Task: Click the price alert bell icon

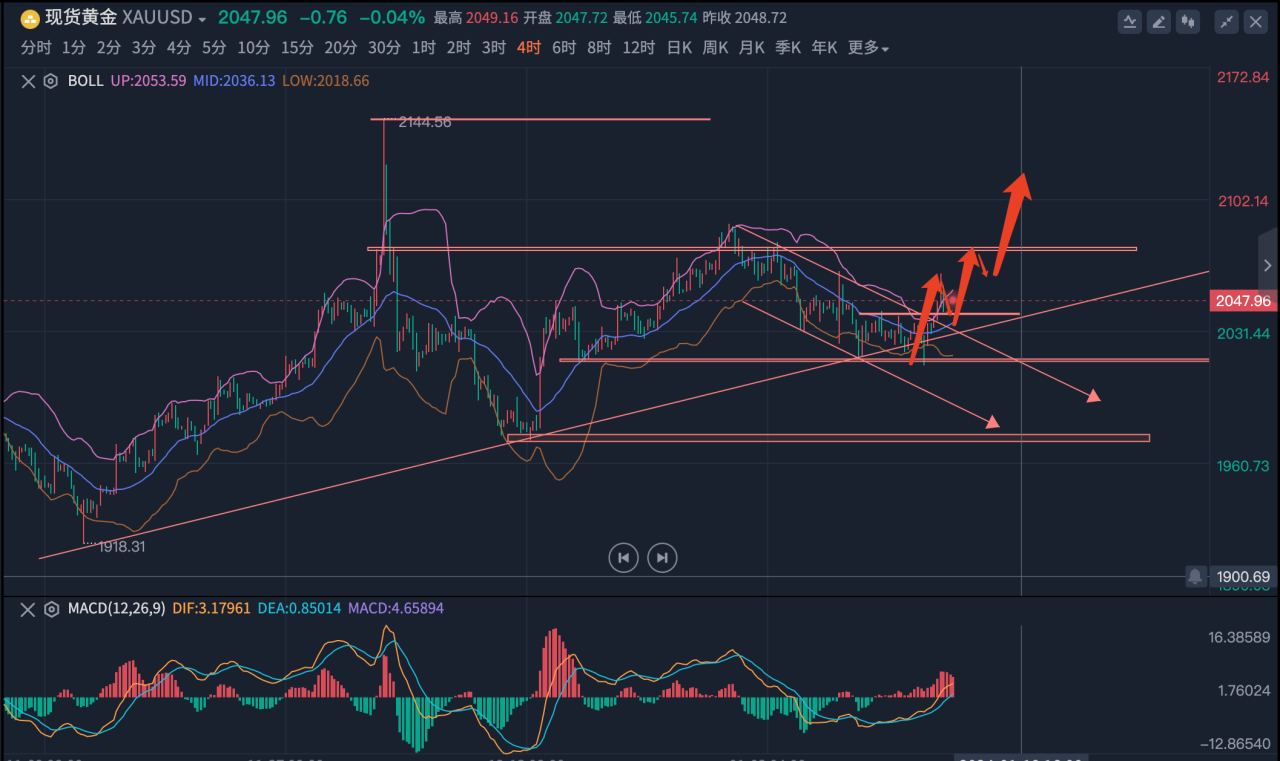Action: 1195,576
